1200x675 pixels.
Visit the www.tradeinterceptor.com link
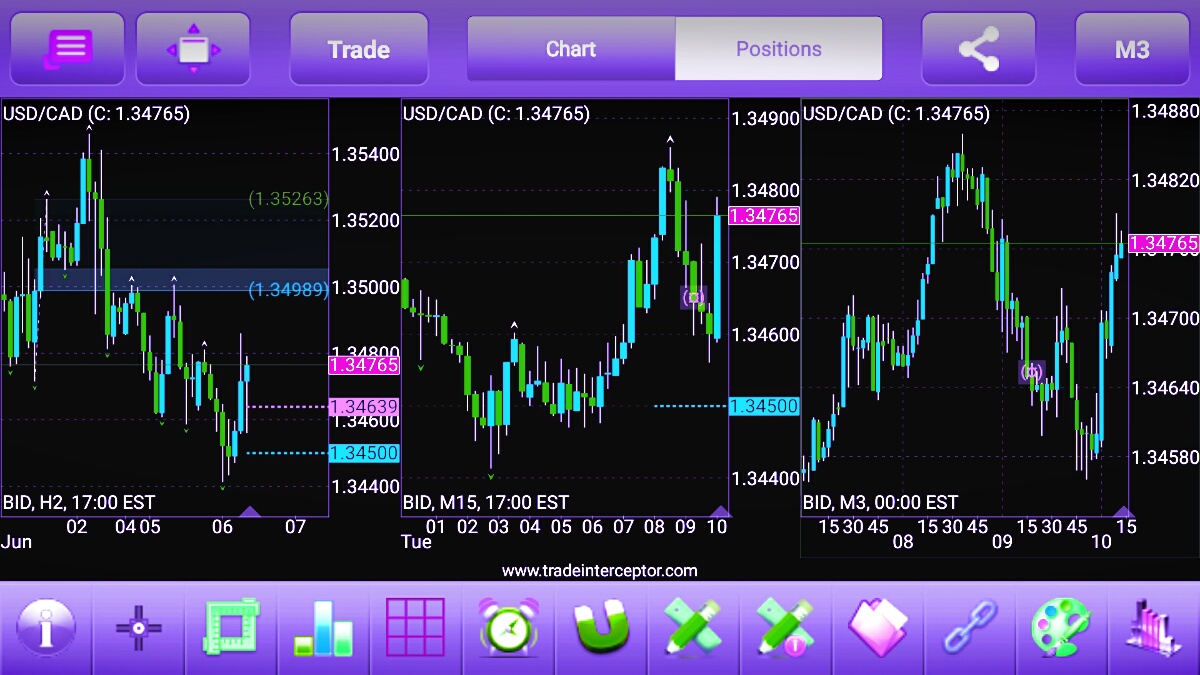pyautogui.click(x=599, y=571)
